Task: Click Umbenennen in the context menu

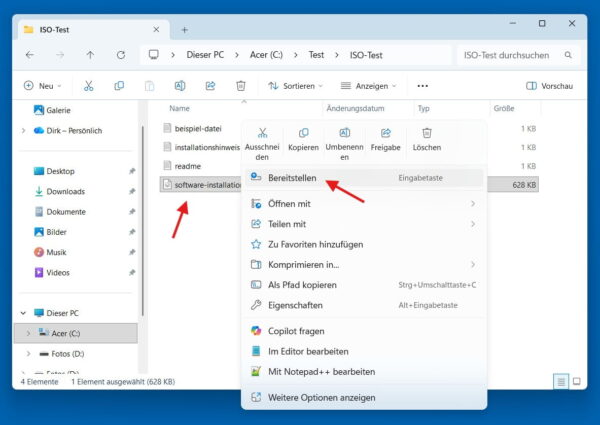Action: click(x=344, y=144)
